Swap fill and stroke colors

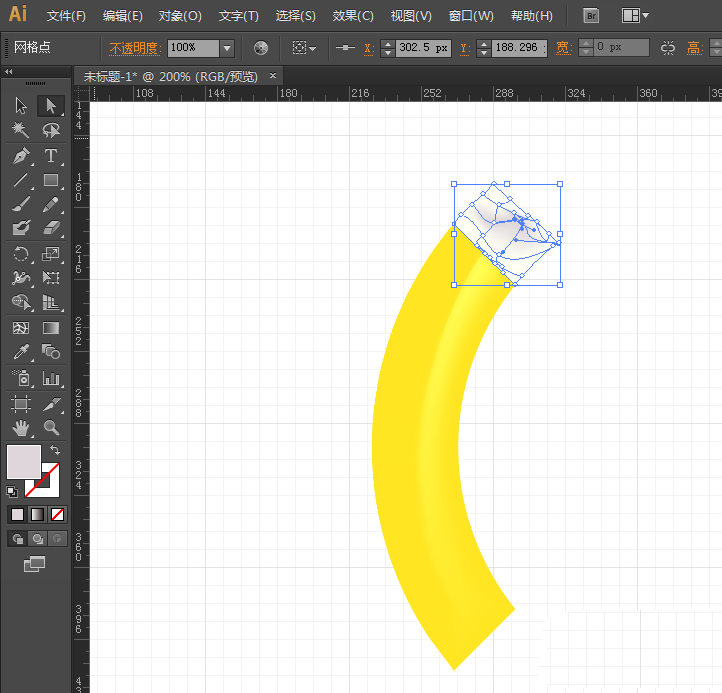(55, 451)
